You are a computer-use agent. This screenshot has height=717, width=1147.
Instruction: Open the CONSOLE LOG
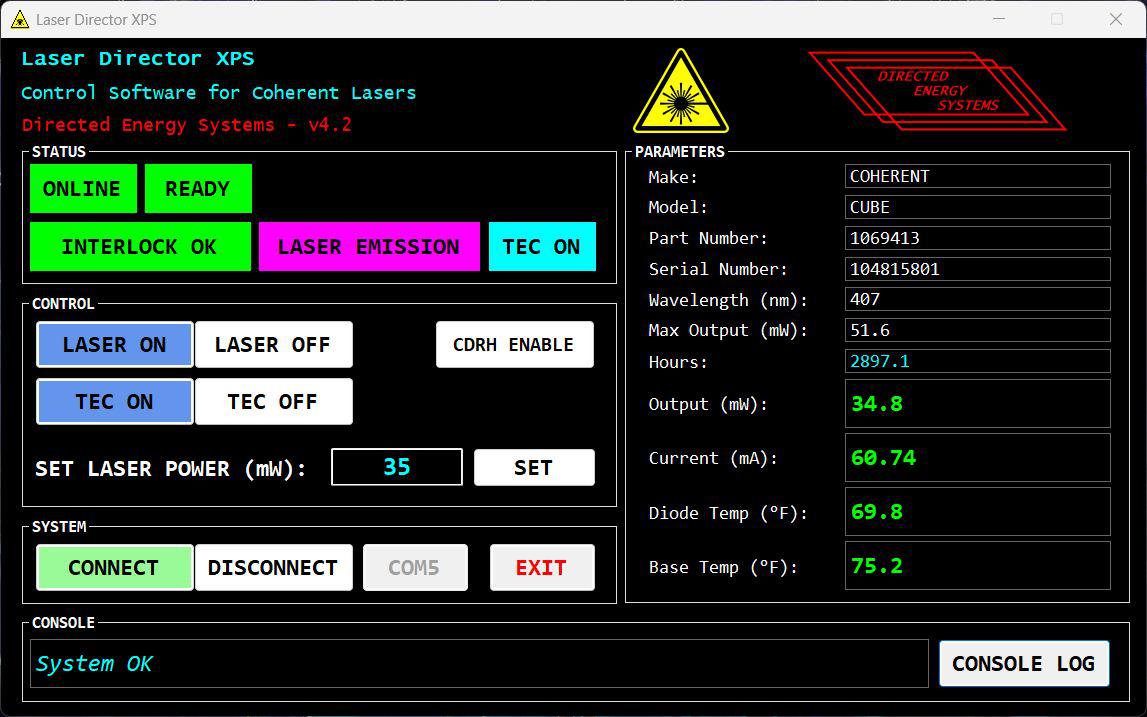(x=1024, y=664)
